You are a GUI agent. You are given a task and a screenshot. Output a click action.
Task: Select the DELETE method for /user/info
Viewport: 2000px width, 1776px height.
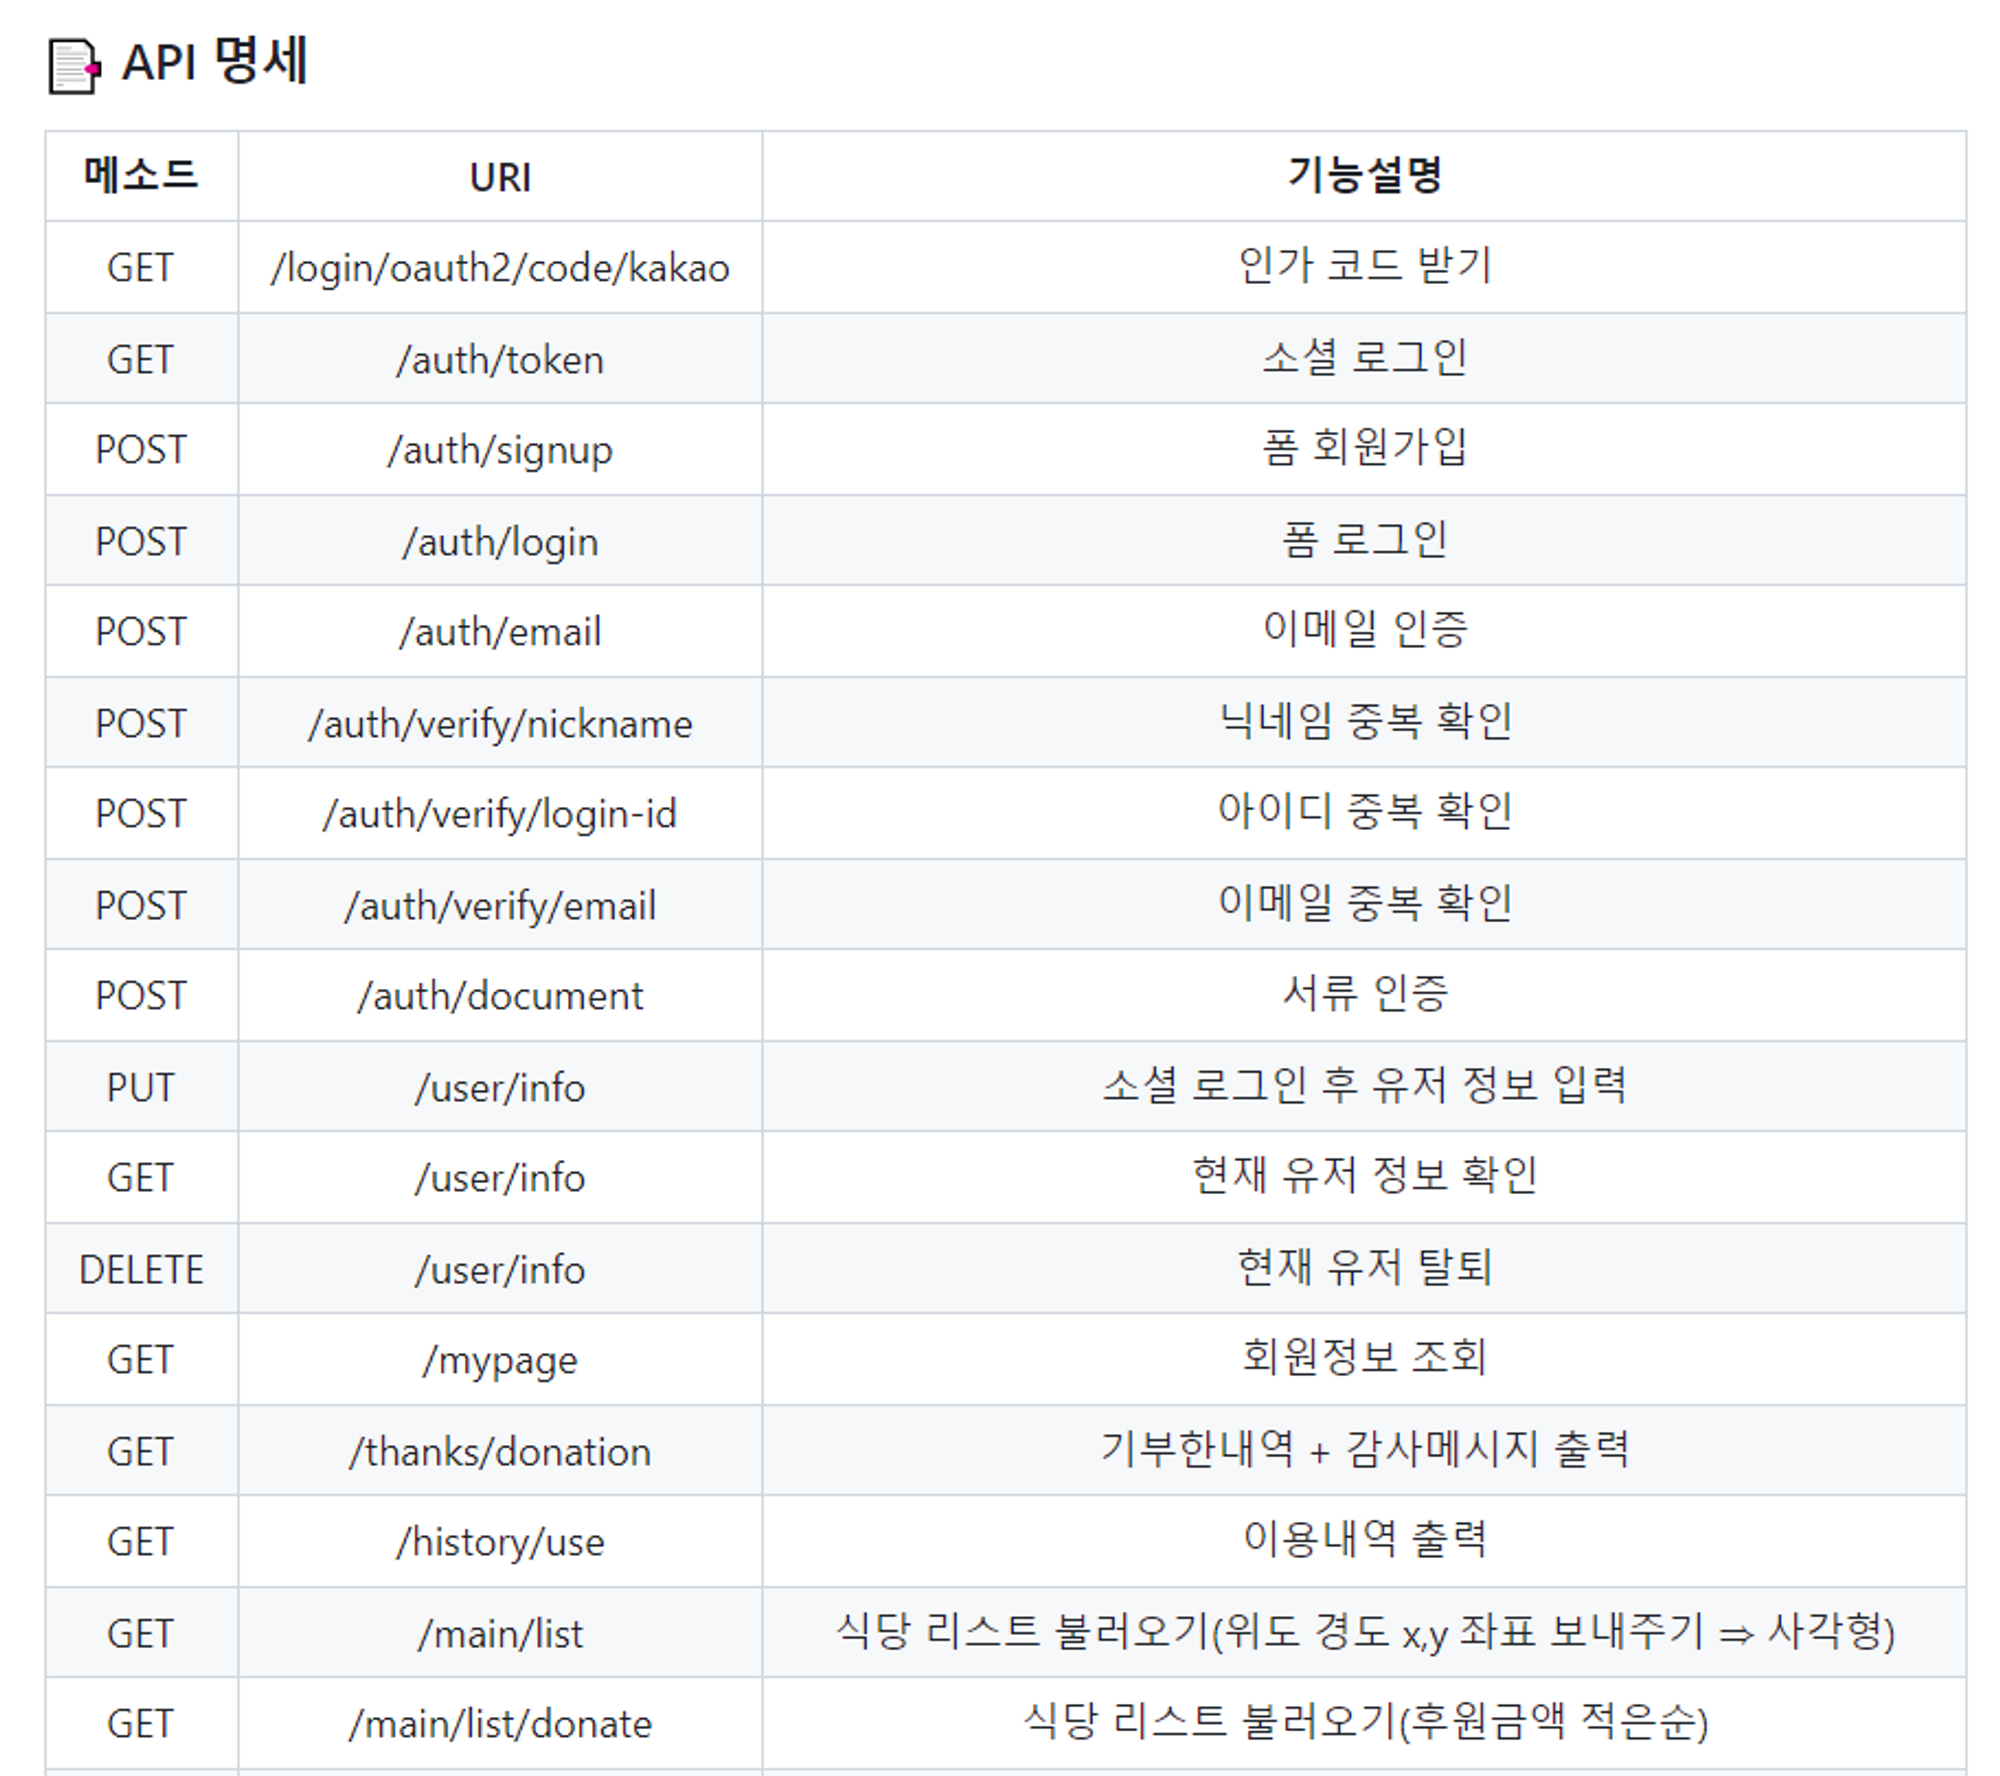click(x=140, y=1268)
